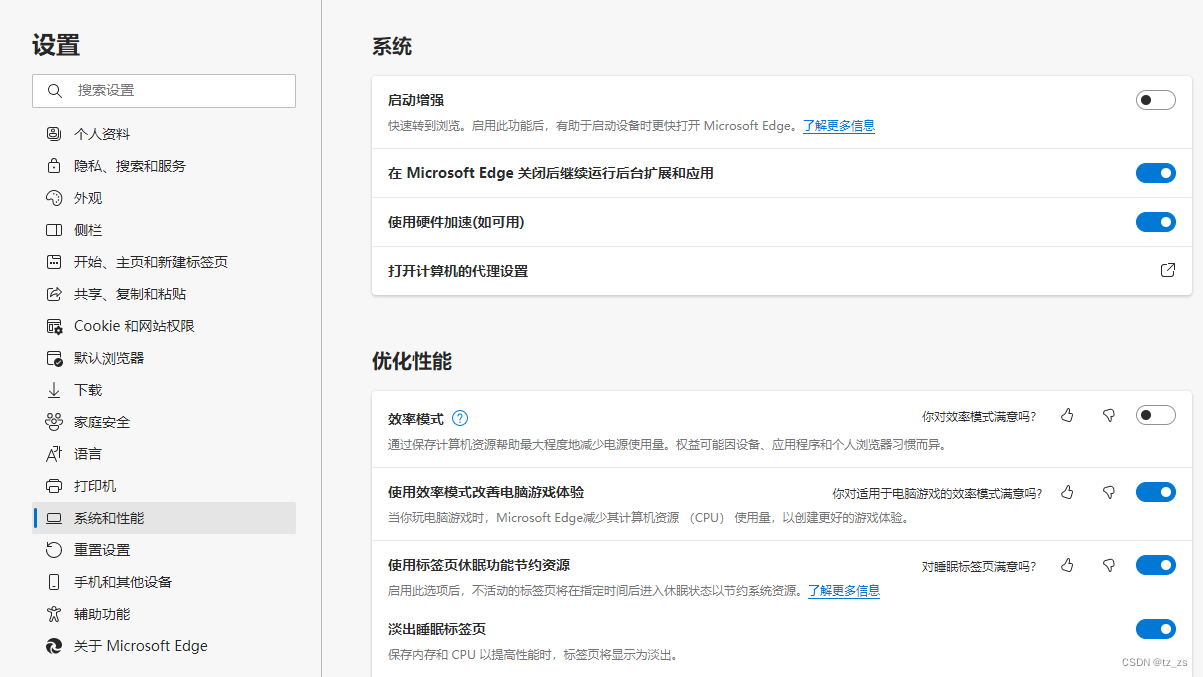Click the icon beside 开始、主页和新建标签页

(54, 262)
